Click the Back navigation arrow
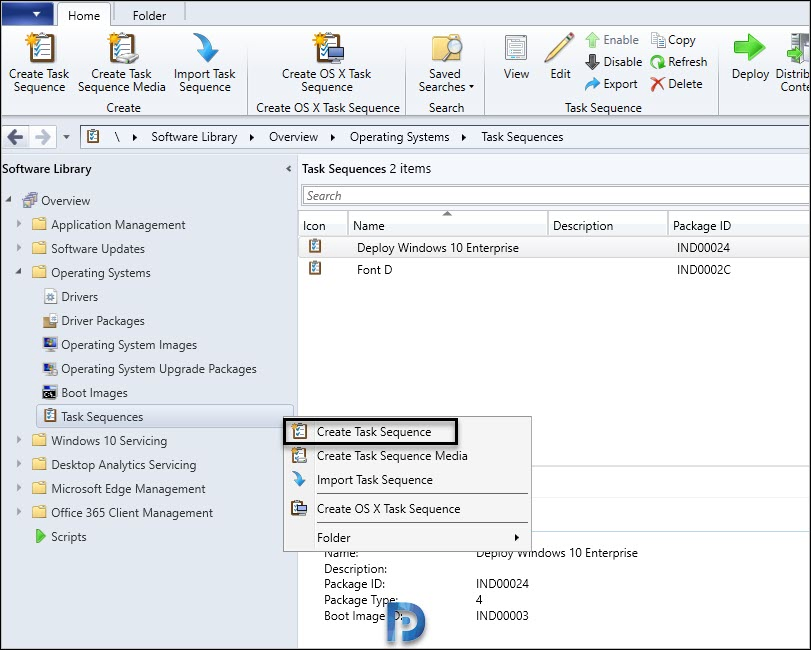811x650 pixels. pyautogui.click(x=15, y=137)
